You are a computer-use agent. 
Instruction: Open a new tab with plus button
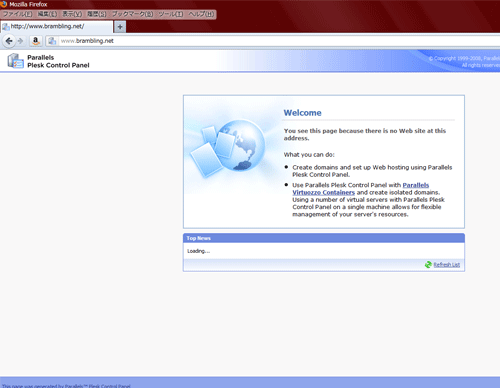pyautogui.click(x=120, y=27)
